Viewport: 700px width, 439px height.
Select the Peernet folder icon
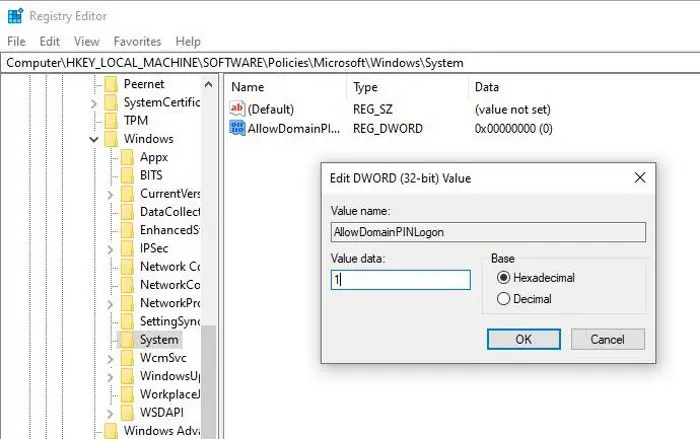coord(111,84)
